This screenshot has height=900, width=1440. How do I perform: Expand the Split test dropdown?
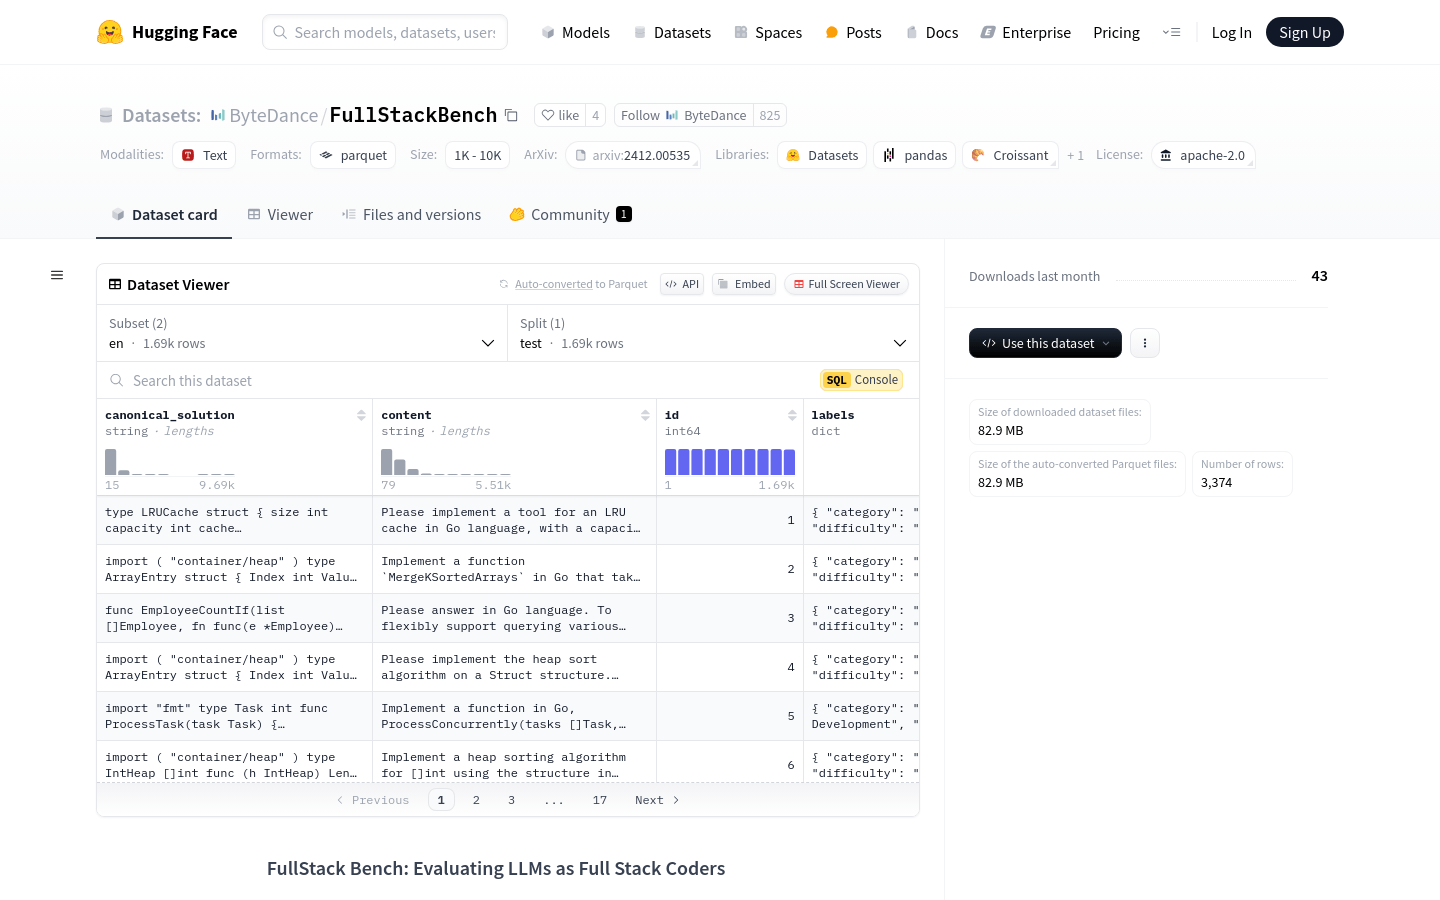tap(713, 333)
